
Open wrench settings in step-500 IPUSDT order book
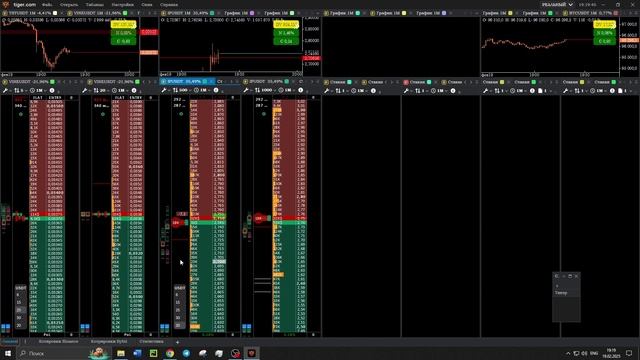tap(164, 90)
